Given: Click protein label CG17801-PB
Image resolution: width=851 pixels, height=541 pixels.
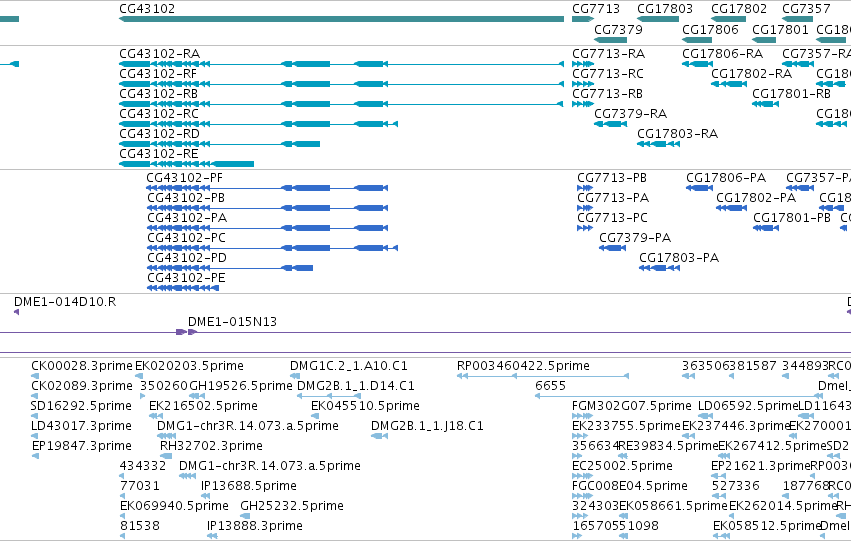Looking at the screenshot, I should tap(792, 218).
